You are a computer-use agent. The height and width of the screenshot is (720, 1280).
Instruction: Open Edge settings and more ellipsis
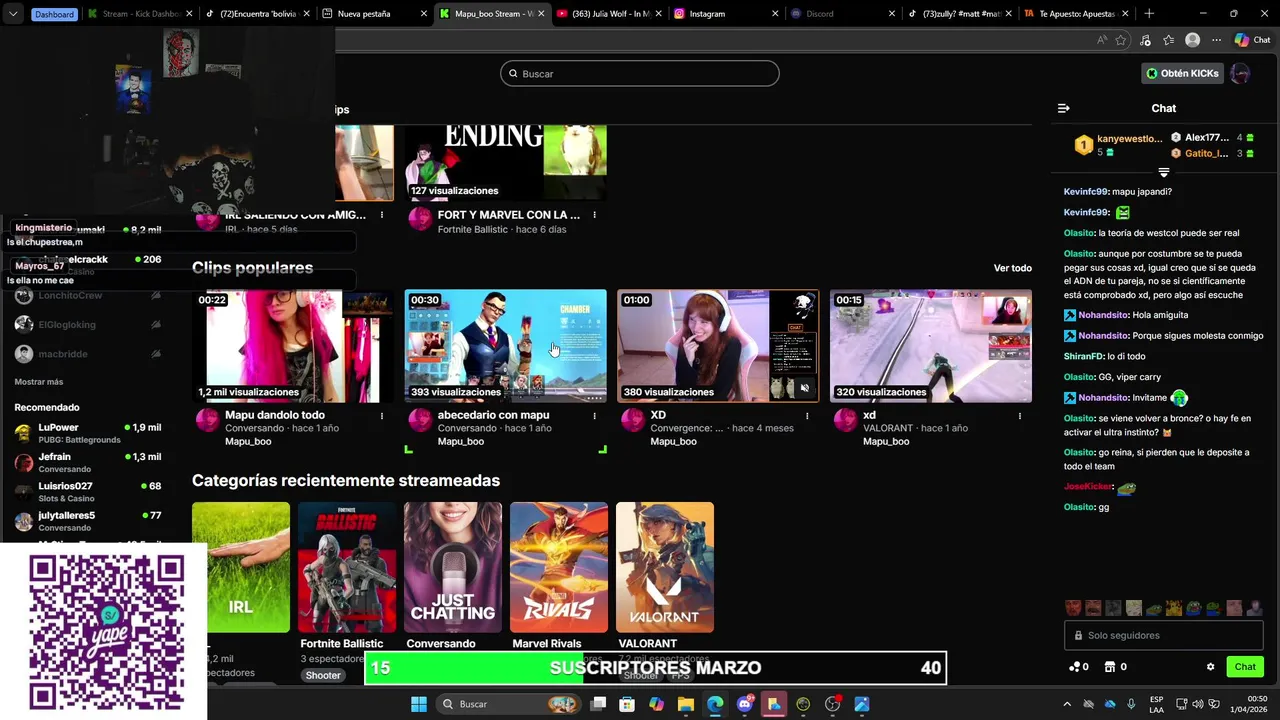point(1216,40)
